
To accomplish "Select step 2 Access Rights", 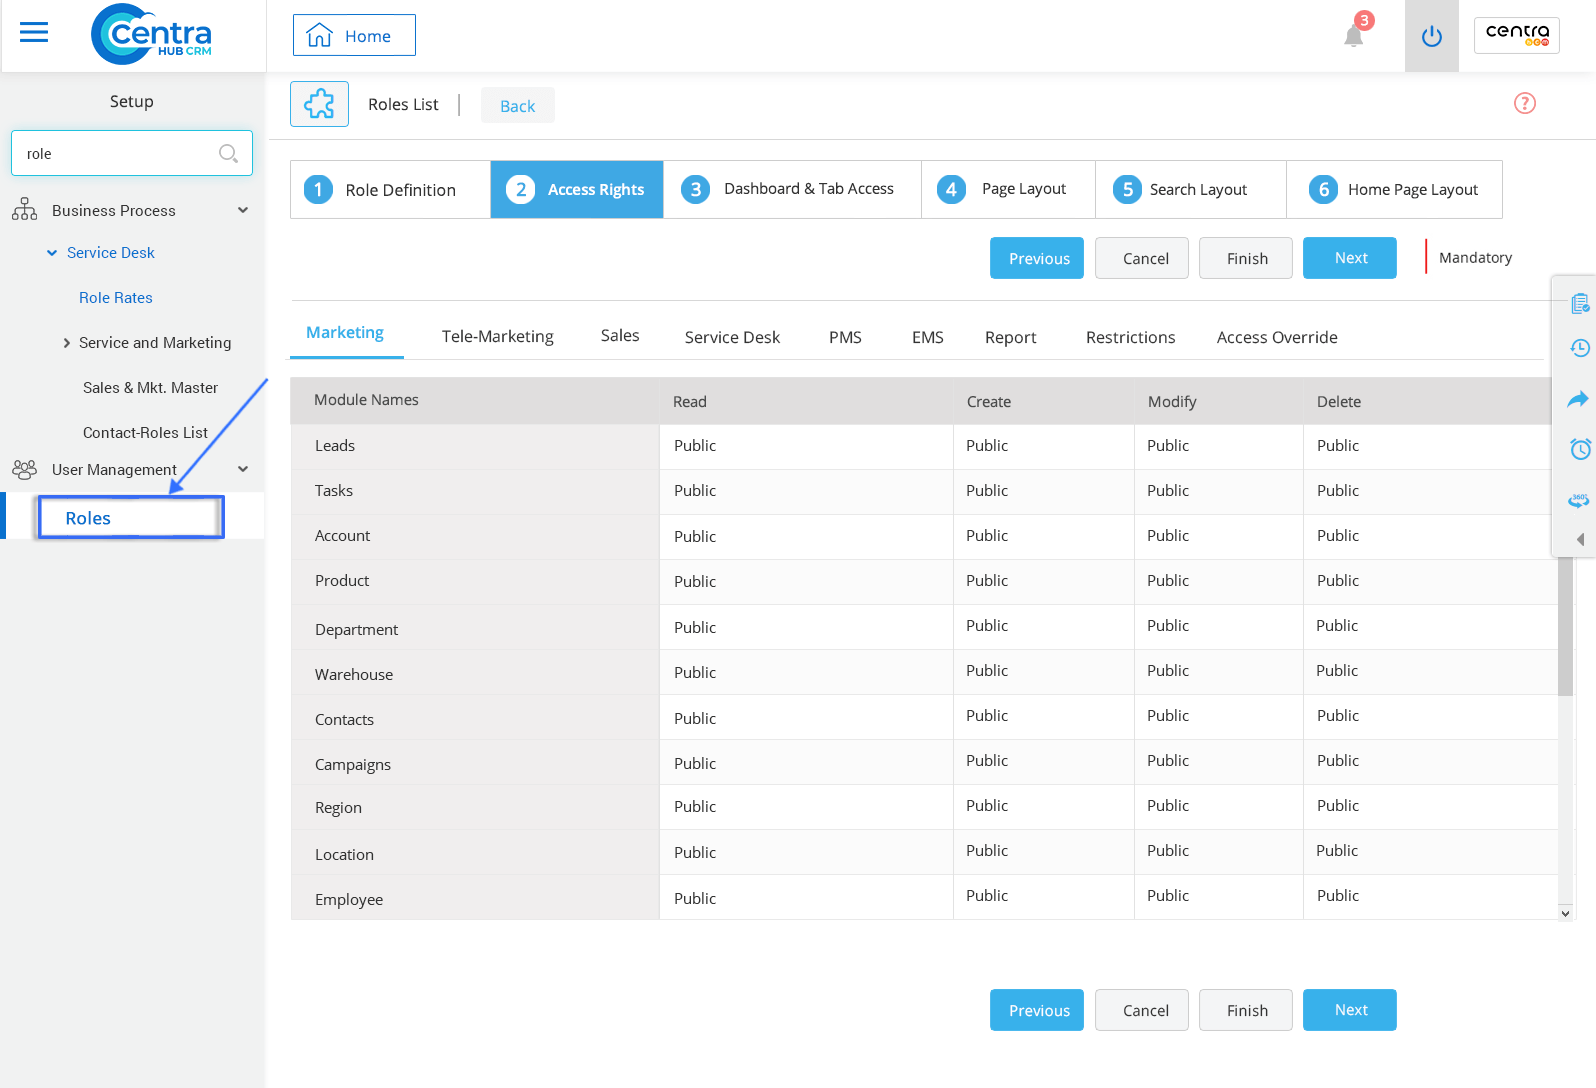I will tap(577, 189).
